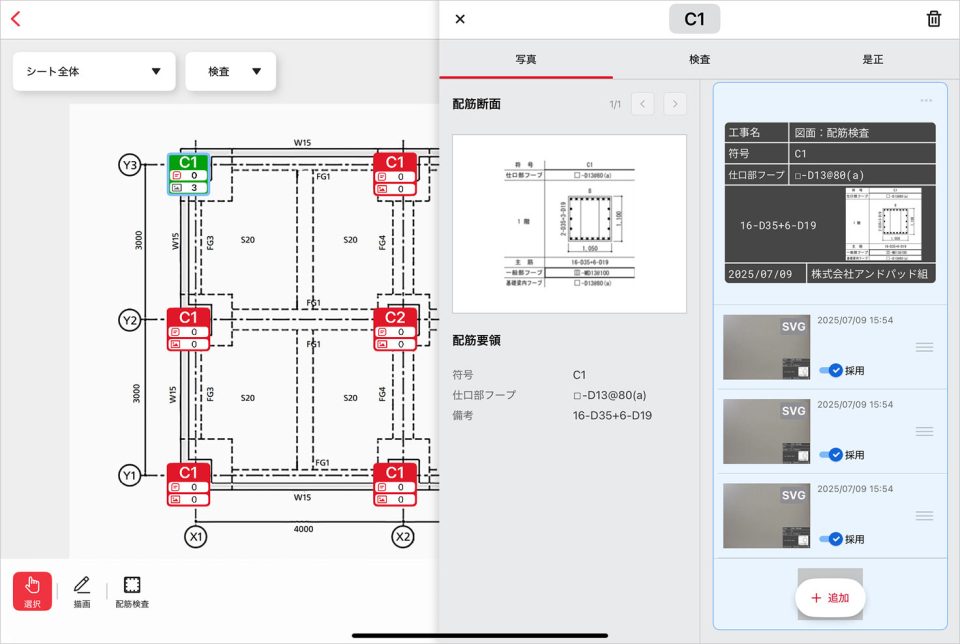Close the C1 detail panel
The height and width of the screenshot is (644, 960).
pos(460,19)
